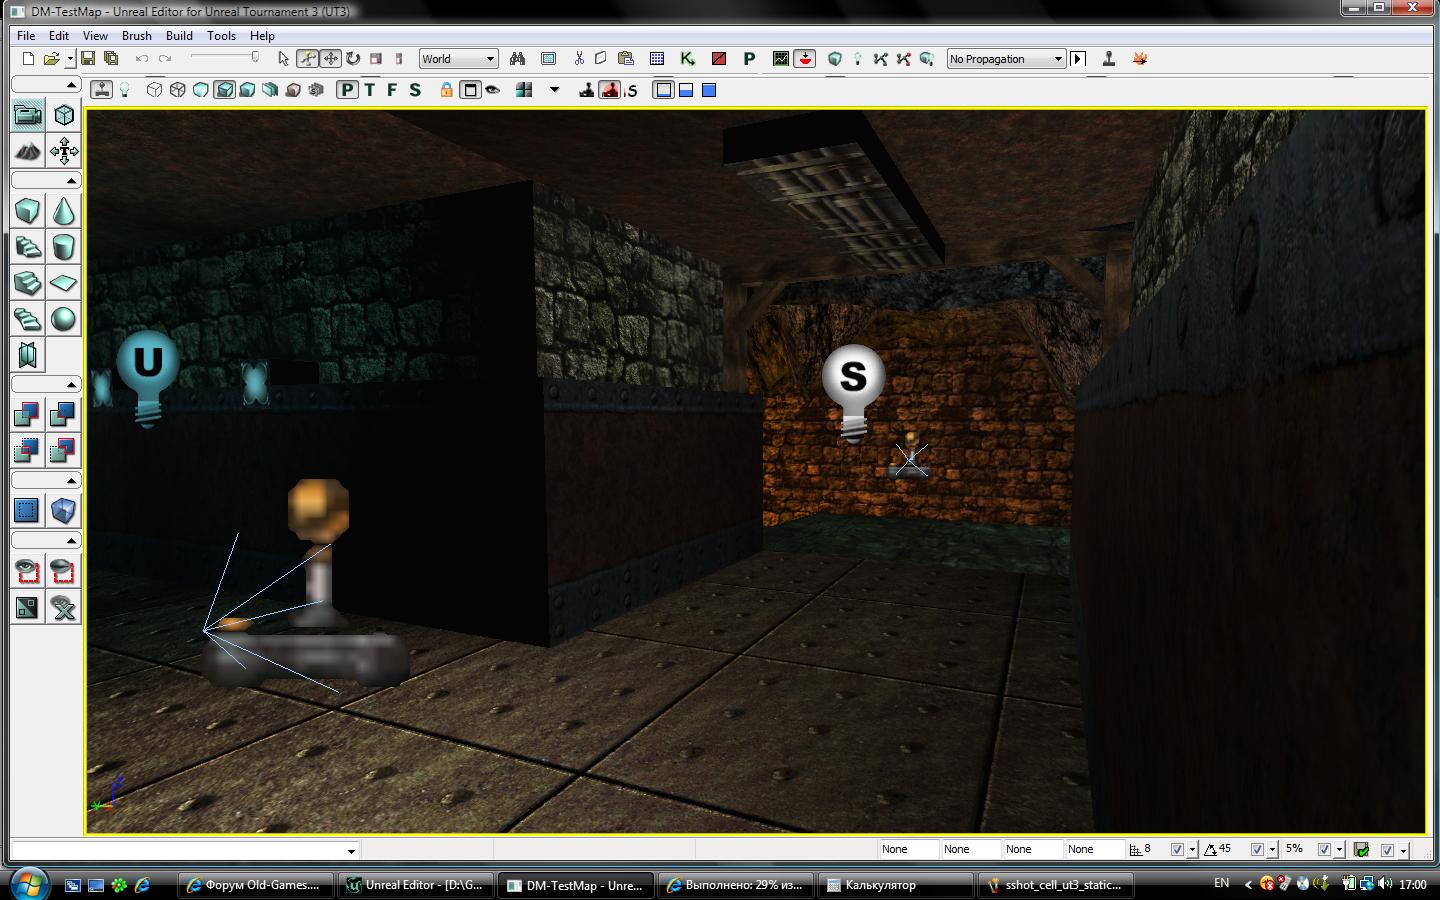Open the autosave interval dropdown arrow
This screenshot has width=1440, height=900.
(x=1404, y=850)
